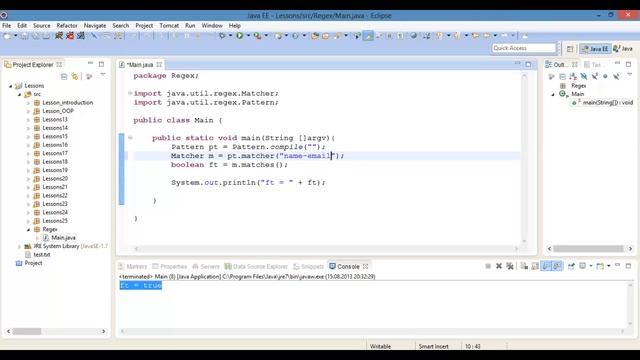Open Project Explorer view menu arrow
Screen dimensions: 640x360
coord(103,75)
